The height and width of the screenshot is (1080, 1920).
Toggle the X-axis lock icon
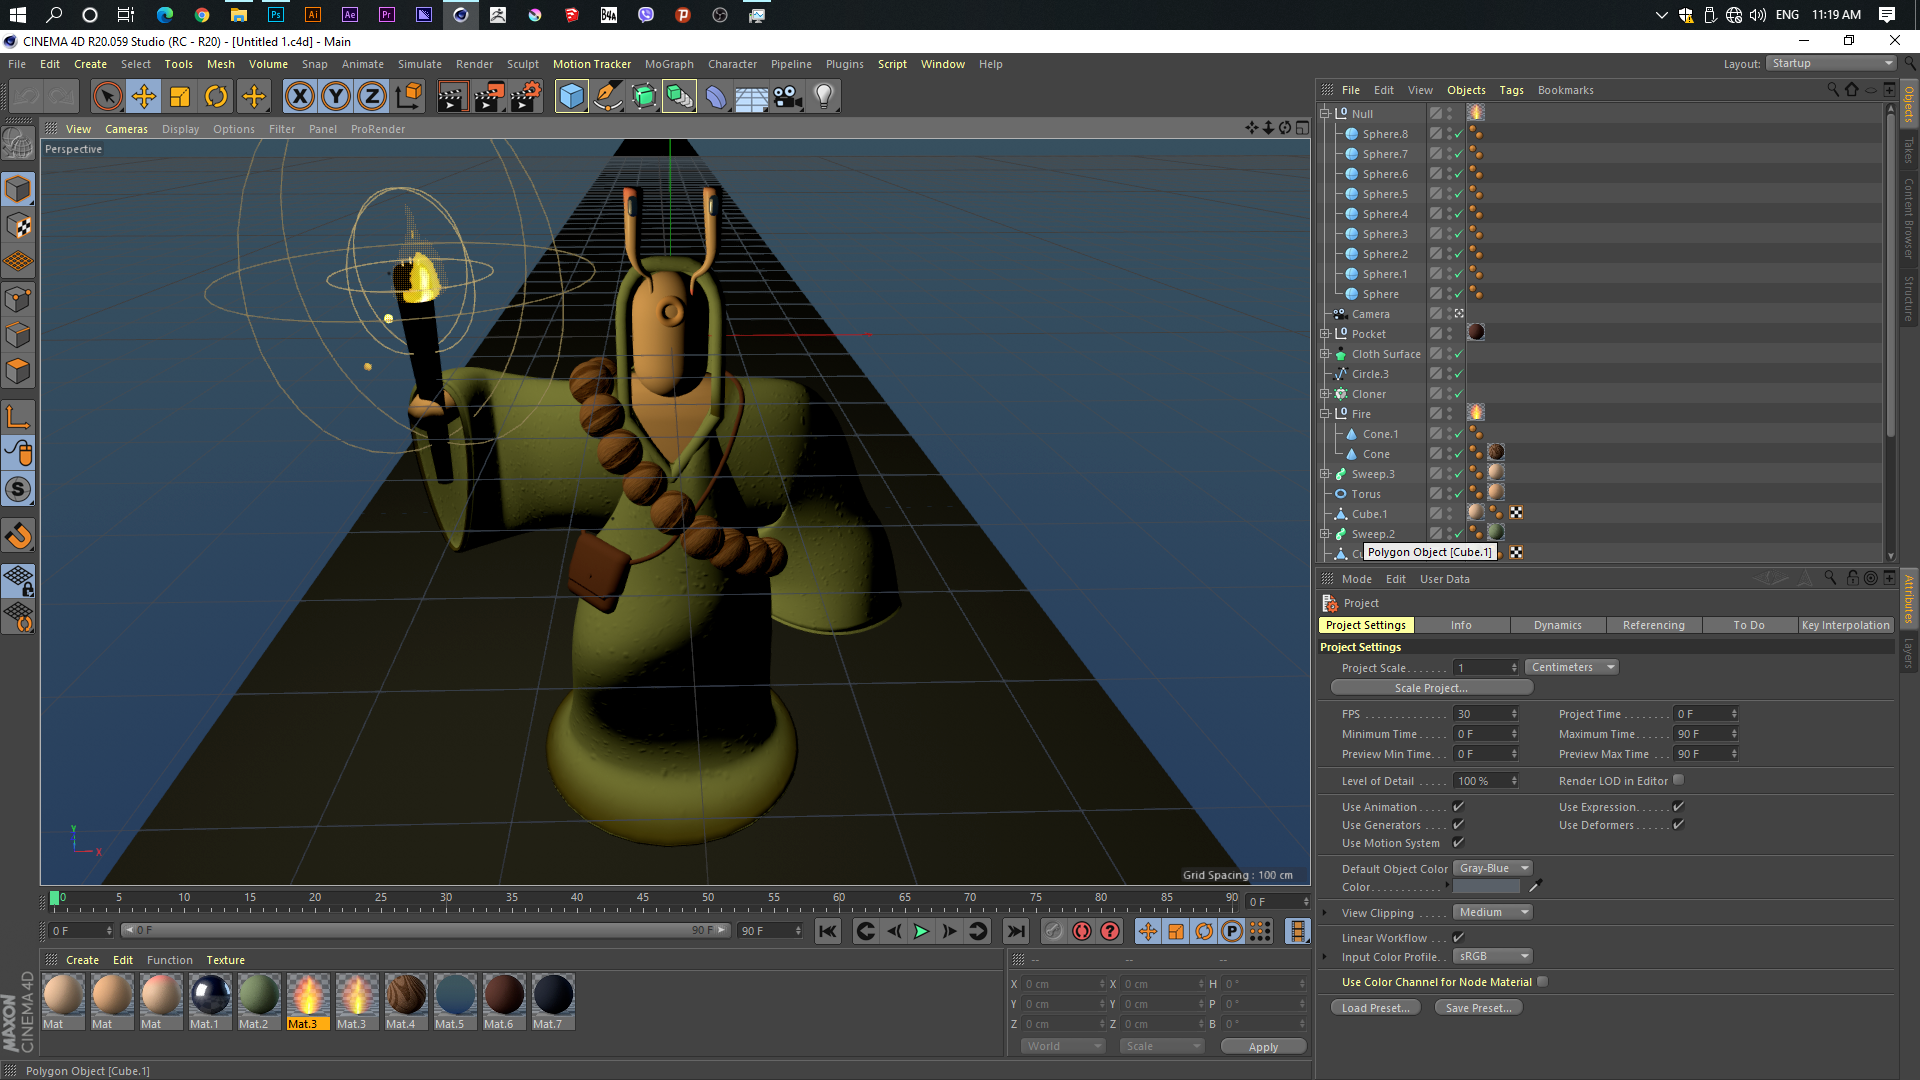pyautogui.click(x=299, y=97)
